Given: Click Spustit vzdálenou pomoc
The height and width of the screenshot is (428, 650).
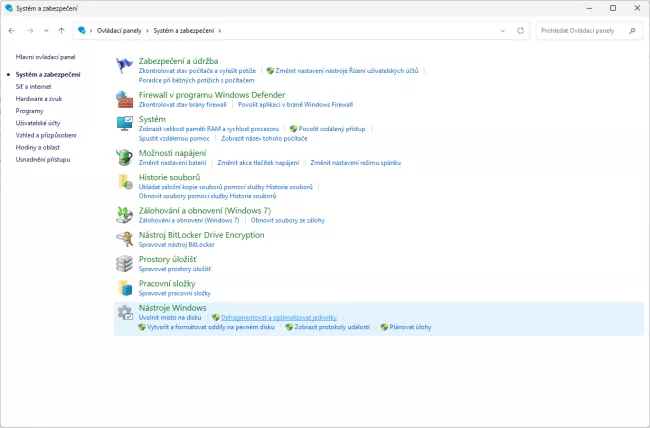Looking at the screenshot, I should click(174, 139).
